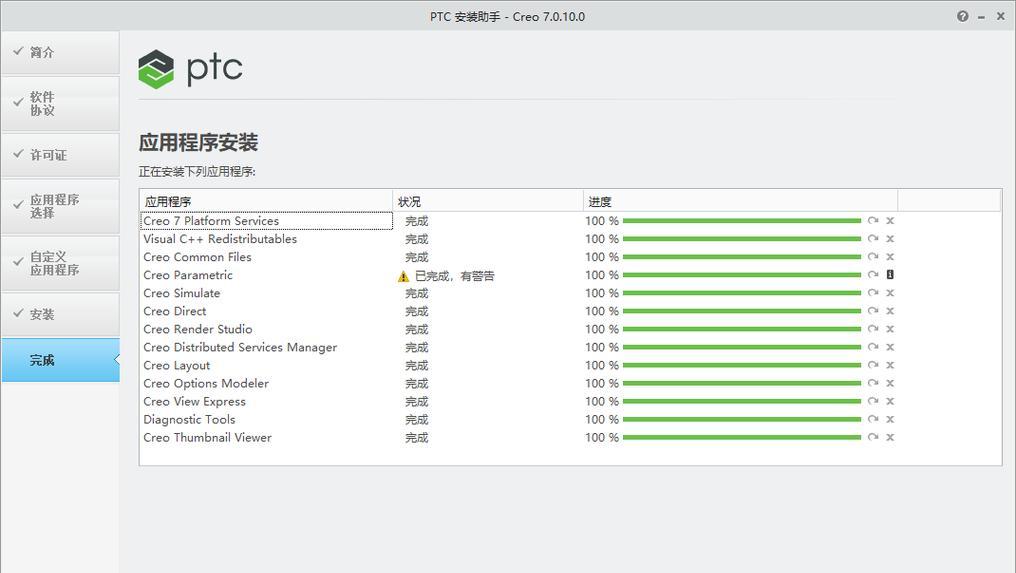Close the PTC installer window
This screenshot has height=573, width=1016.
click(x=1000, y=17)
